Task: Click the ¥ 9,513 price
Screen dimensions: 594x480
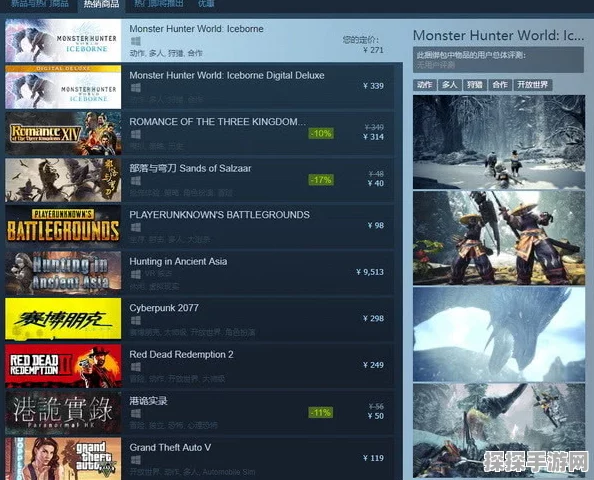Action: [x=370, y=272]
